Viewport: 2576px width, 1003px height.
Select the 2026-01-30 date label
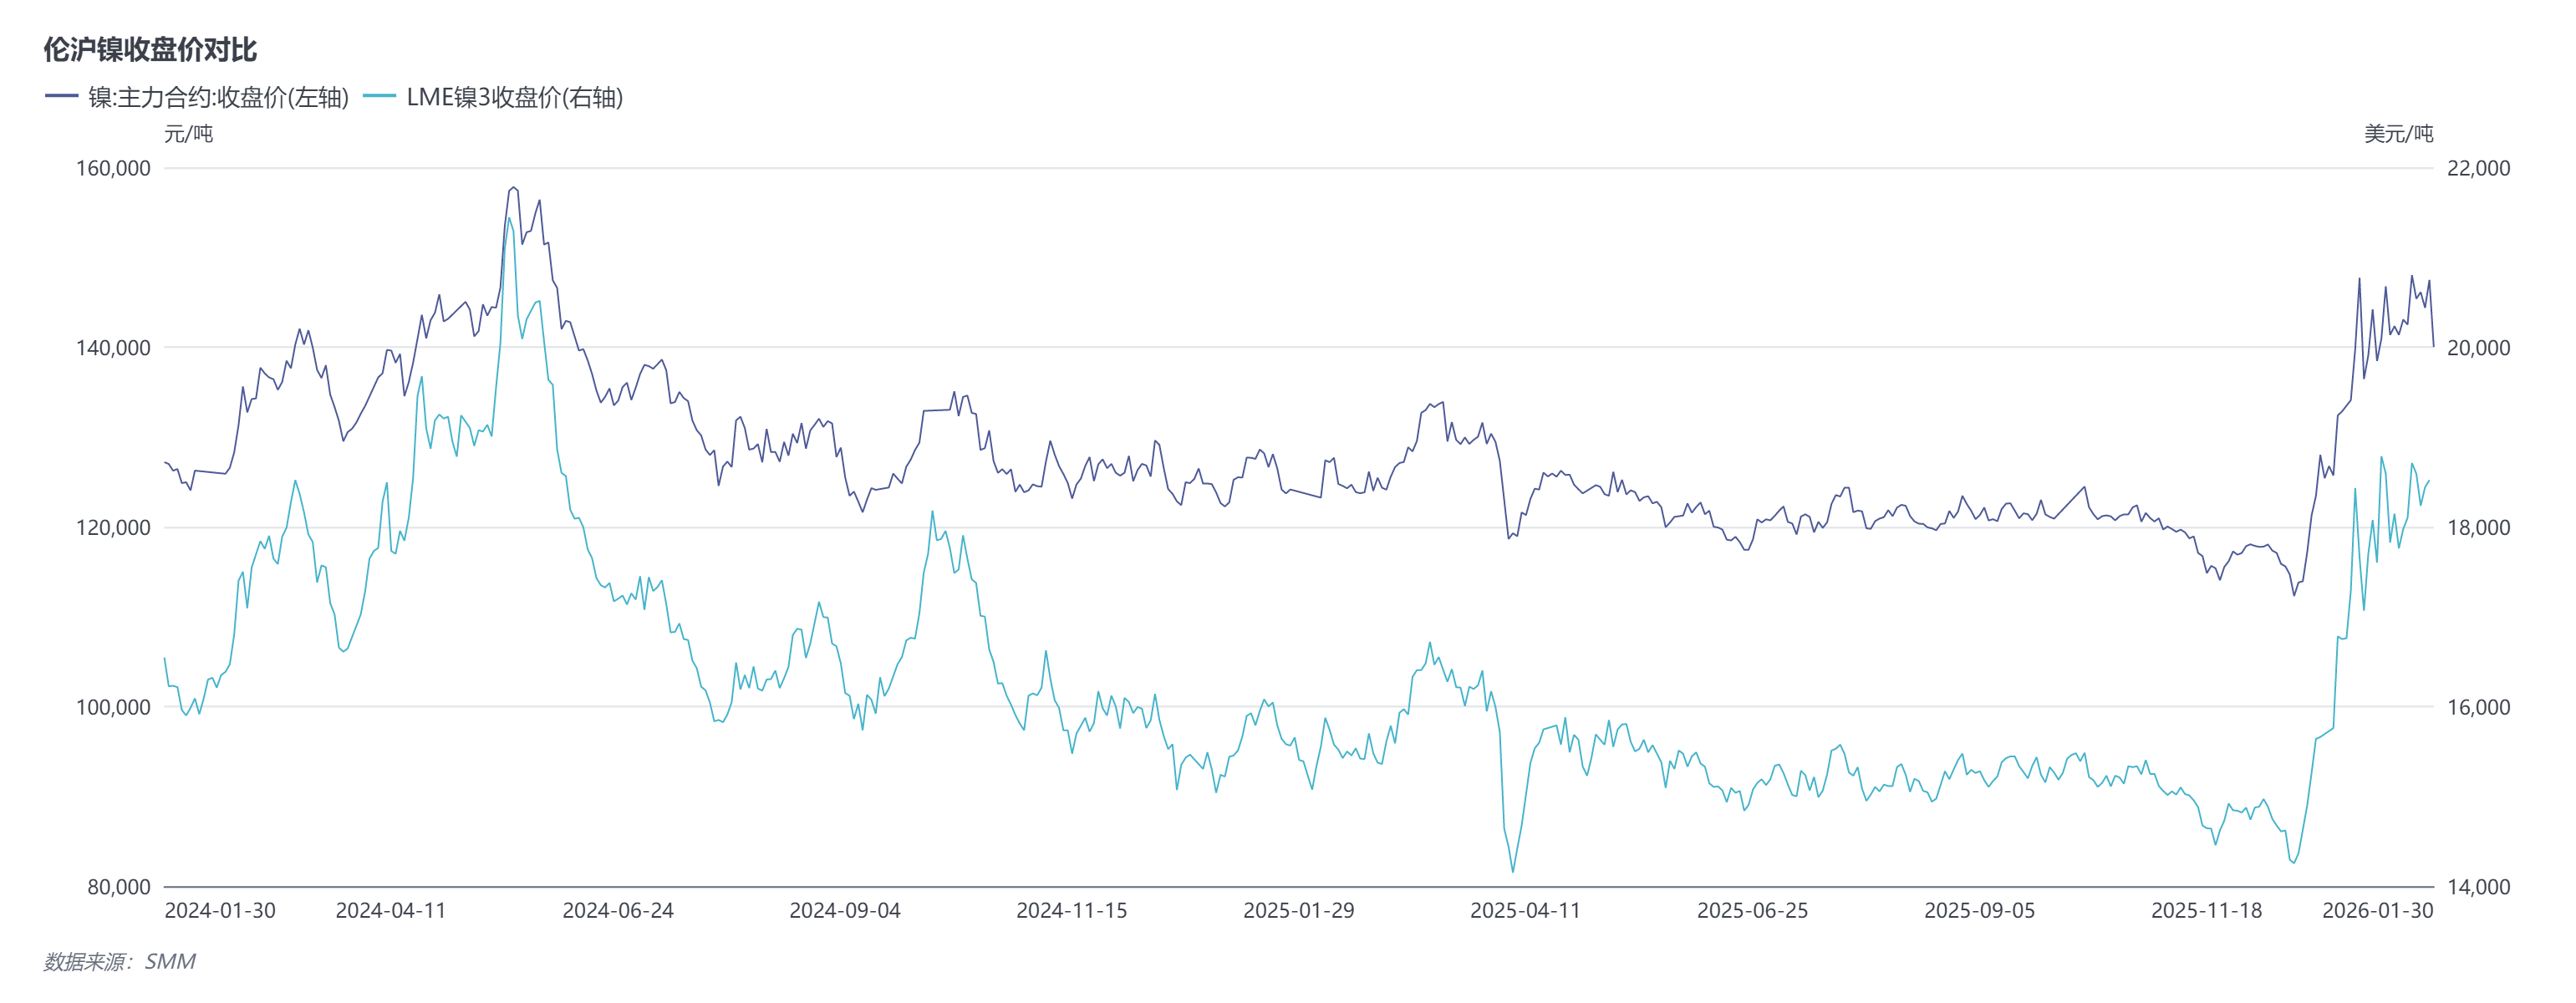(x=2377, y=910)
